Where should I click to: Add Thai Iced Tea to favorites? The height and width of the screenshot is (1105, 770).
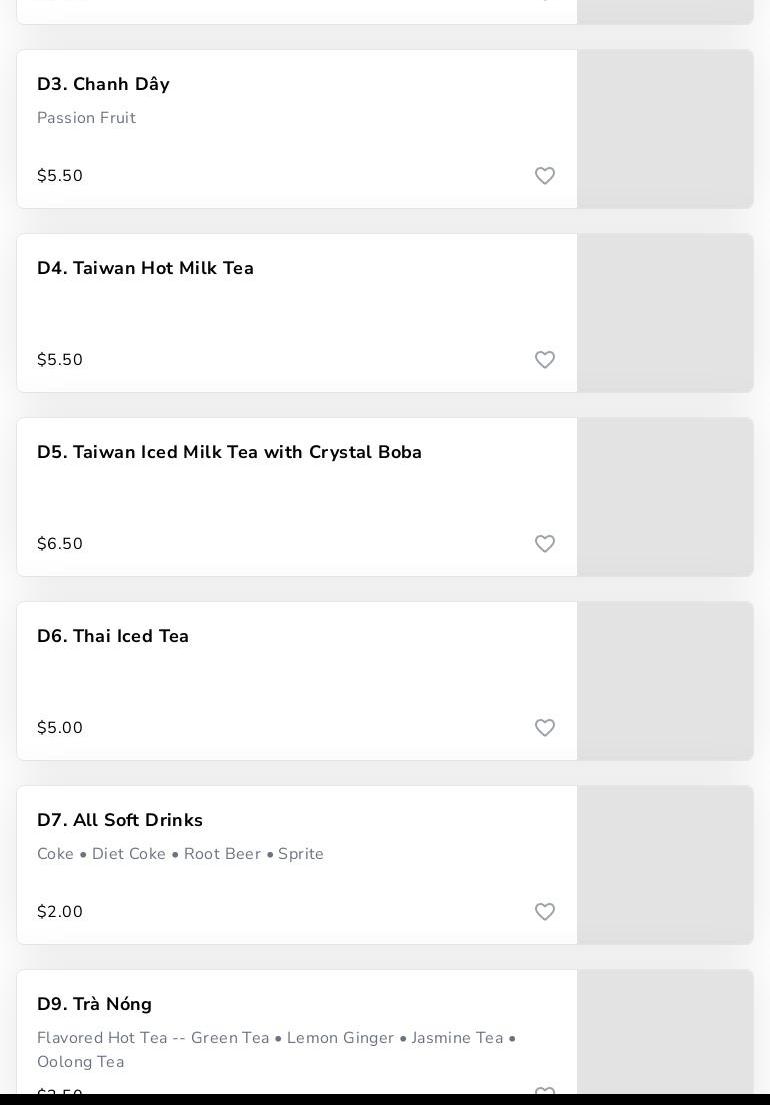click(545, 728)
